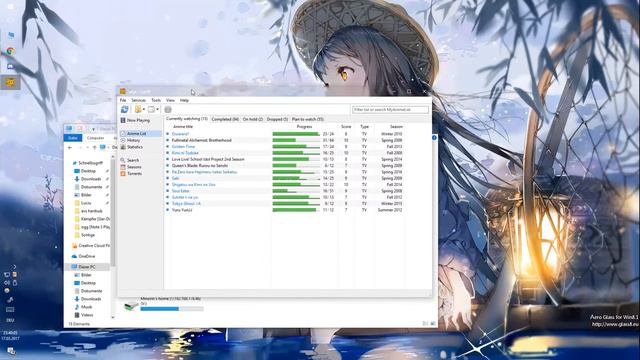Sort by the Type column header

(364, 127)
